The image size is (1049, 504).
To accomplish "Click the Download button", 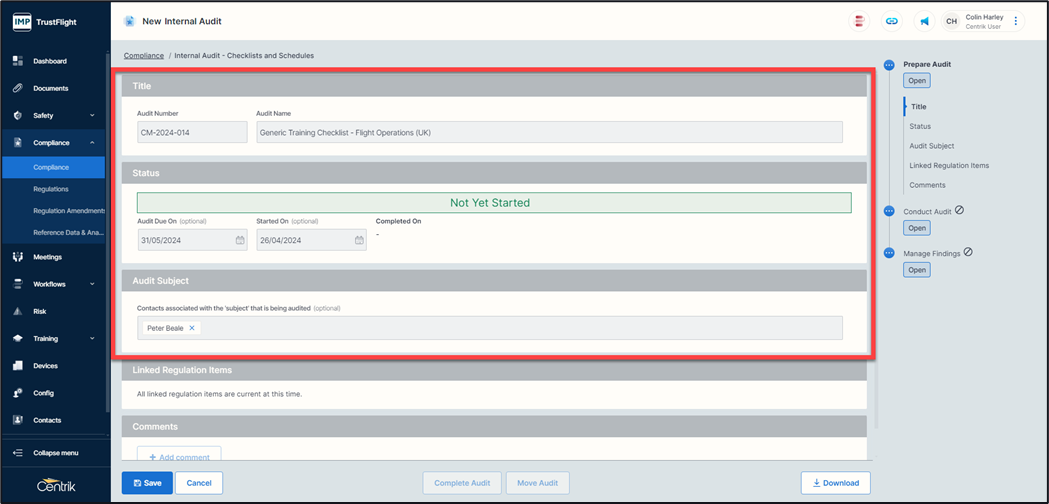I will pyautogui.click(x=836, y=483).
